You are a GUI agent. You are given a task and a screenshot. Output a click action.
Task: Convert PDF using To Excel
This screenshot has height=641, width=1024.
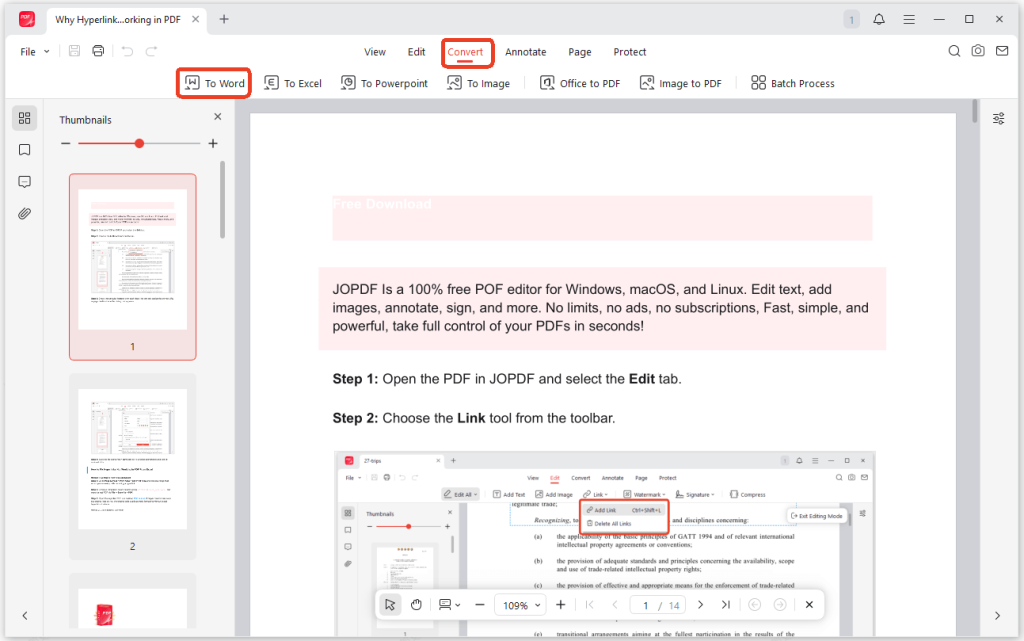(x=293, y=83)
